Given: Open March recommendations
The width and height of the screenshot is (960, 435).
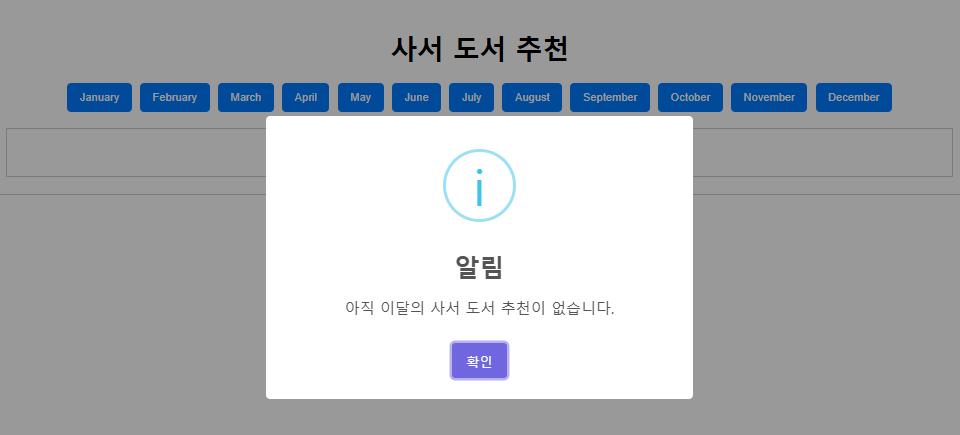Looking at the screenshot, I should [x=246, y=97].
